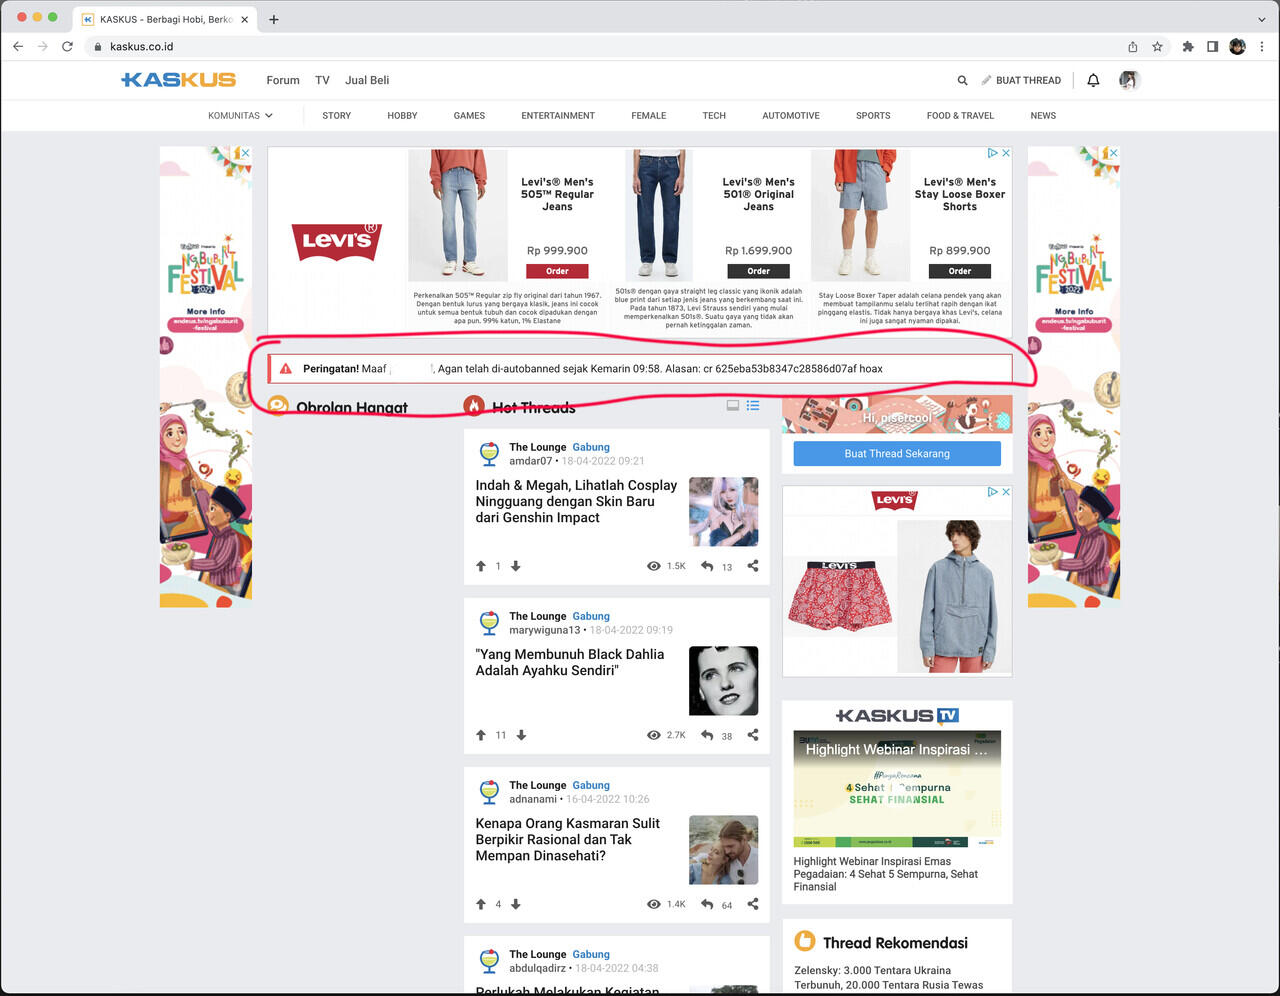Go to the SPORTS category
Viewport: 1280px width, 996px height.
pyautogui.click(x=873, y=116)
